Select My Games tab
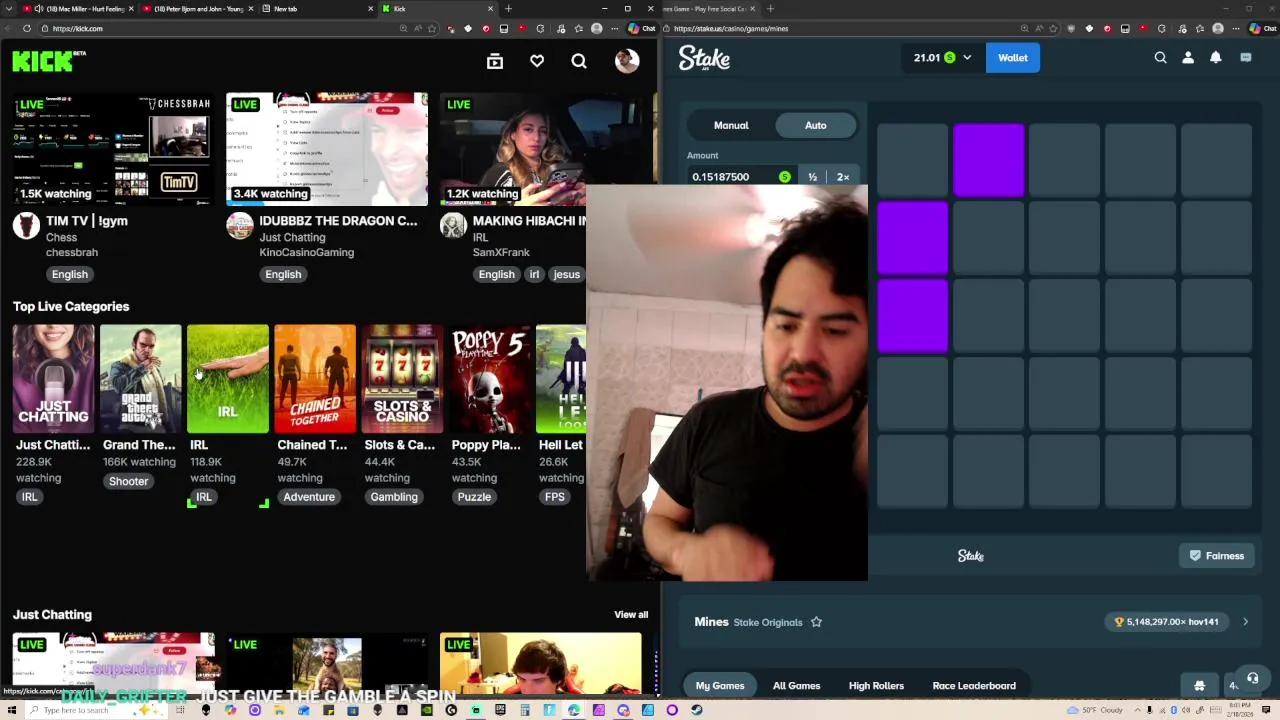 point(720,686)
